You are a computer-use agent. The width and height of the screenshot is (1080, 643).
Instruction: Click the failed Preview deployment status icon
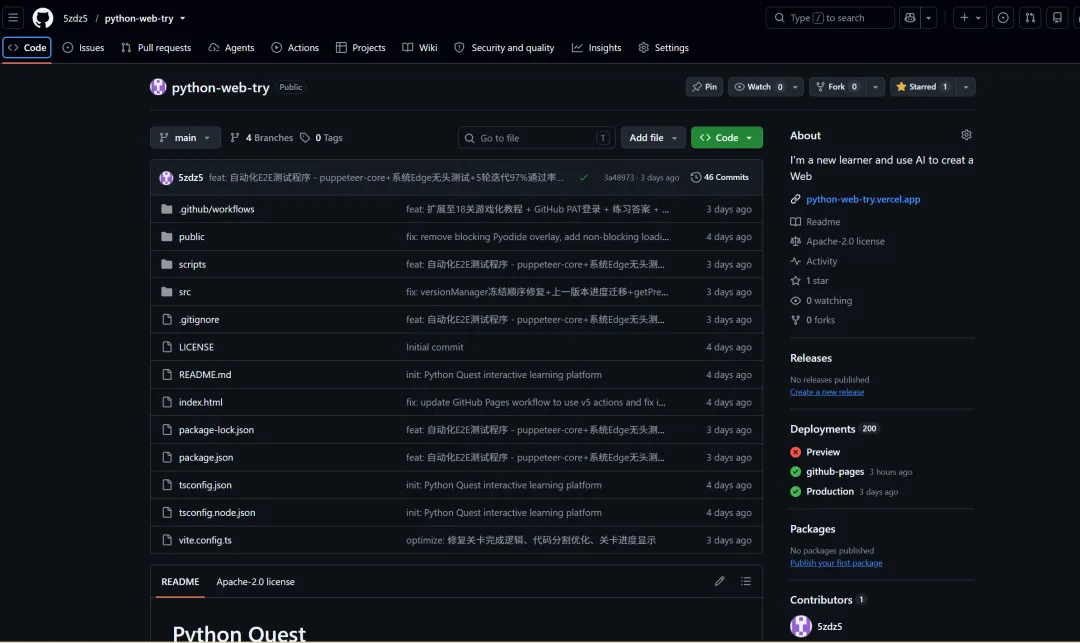796,452
